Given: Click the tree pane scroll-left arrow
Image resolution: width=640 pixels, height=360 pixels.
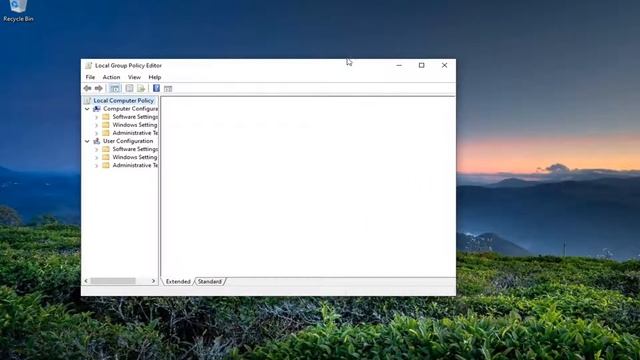Looking at the screenshot, I should click(86, 281).
